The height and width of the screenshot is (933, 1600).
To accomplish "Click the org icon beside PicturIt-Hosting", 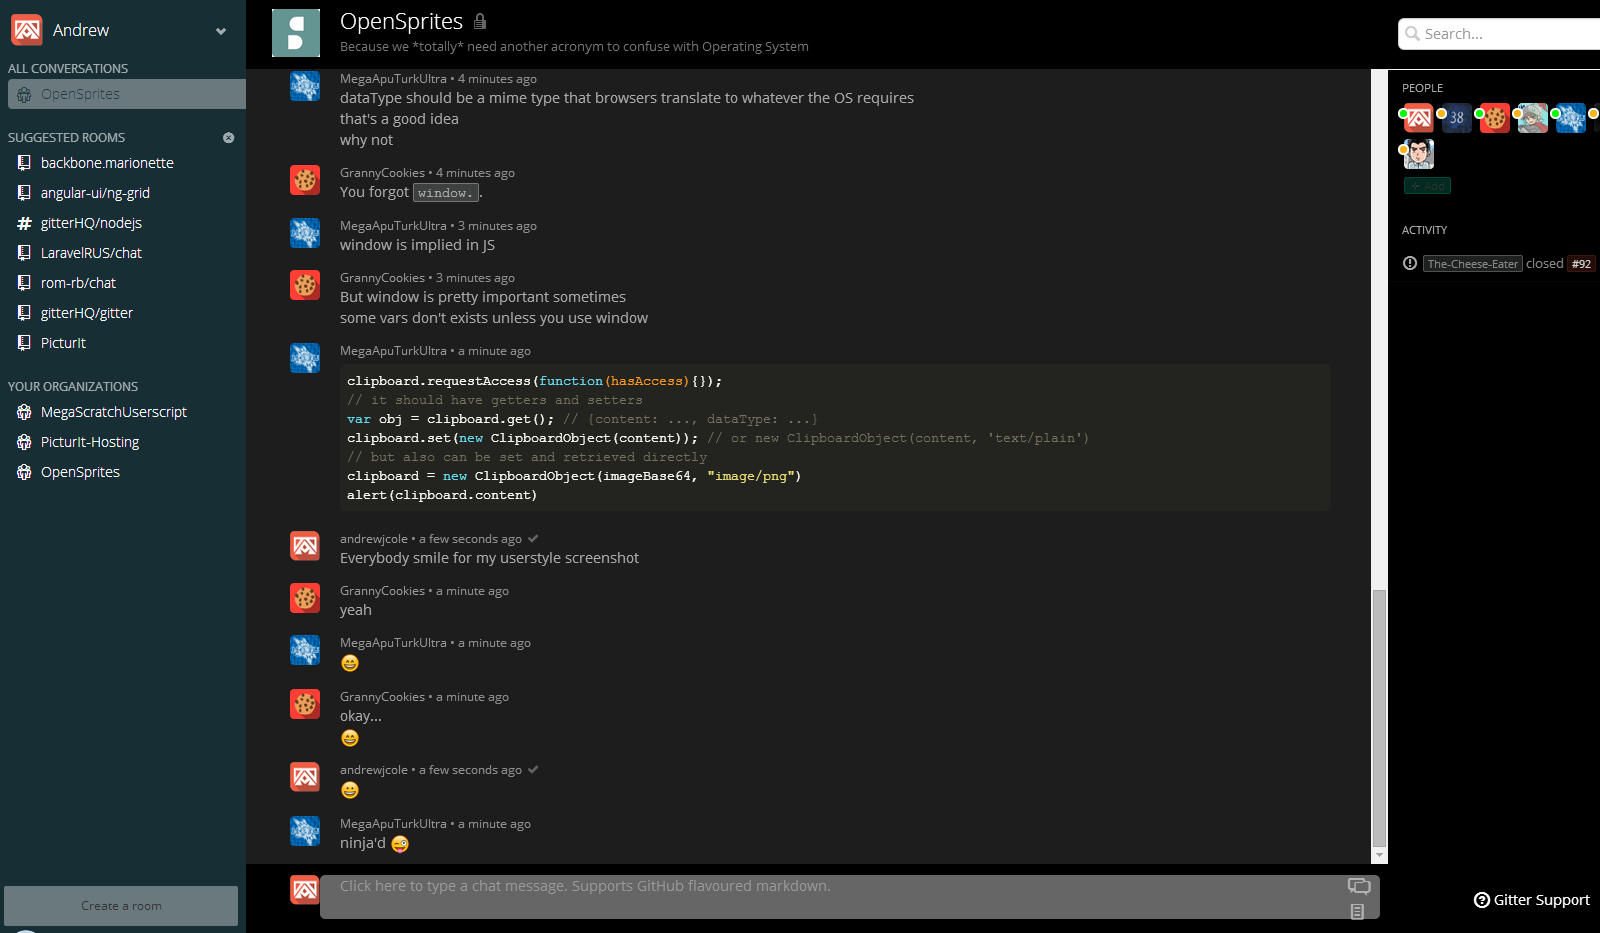I will (24, 442).
